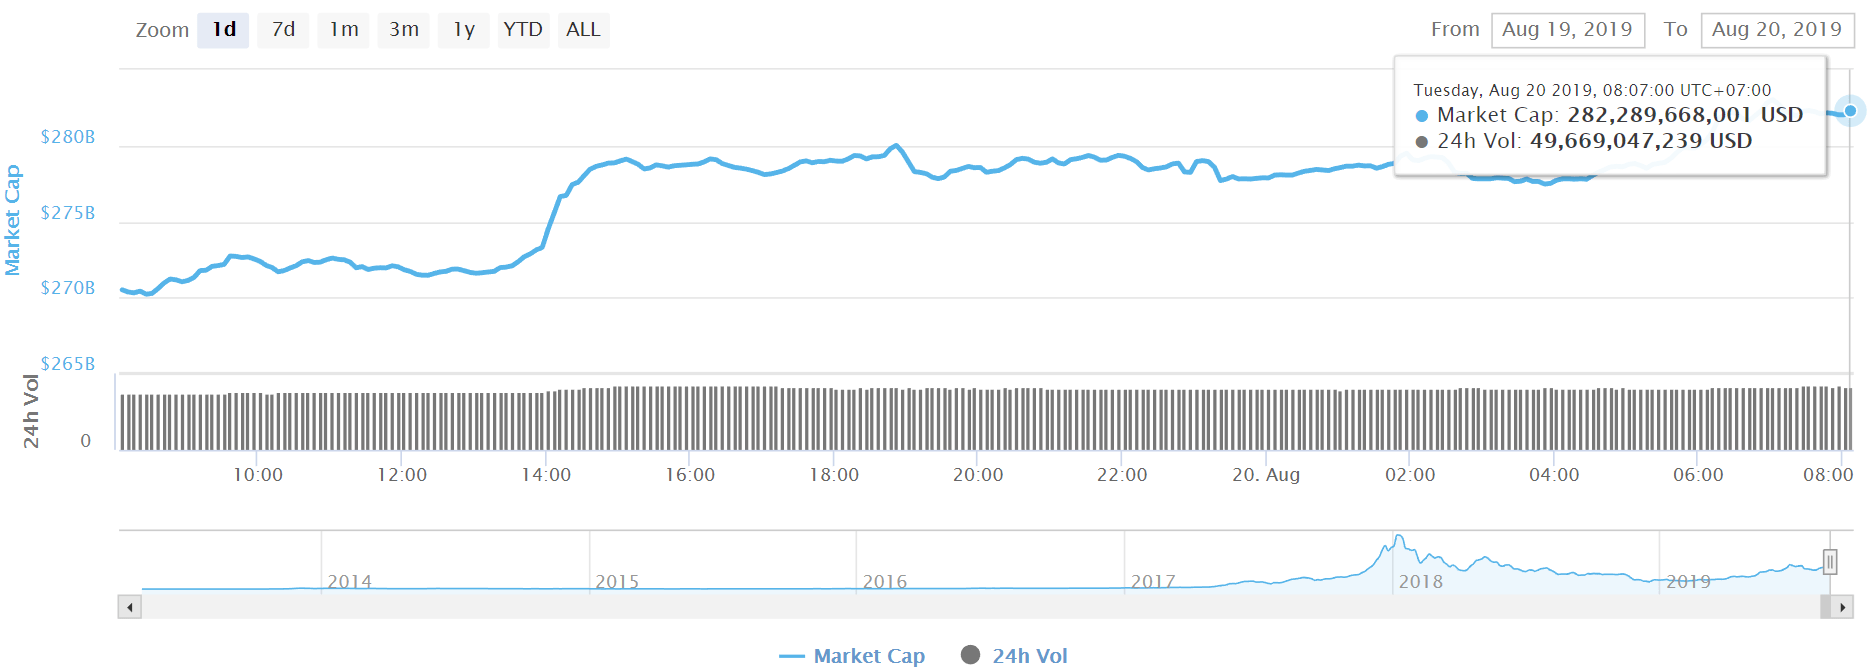Image resolution: width=1875 pixels, height=669 pixels.
Task: Grab the navigator range handle
Action: click(x=1830, y=562)
